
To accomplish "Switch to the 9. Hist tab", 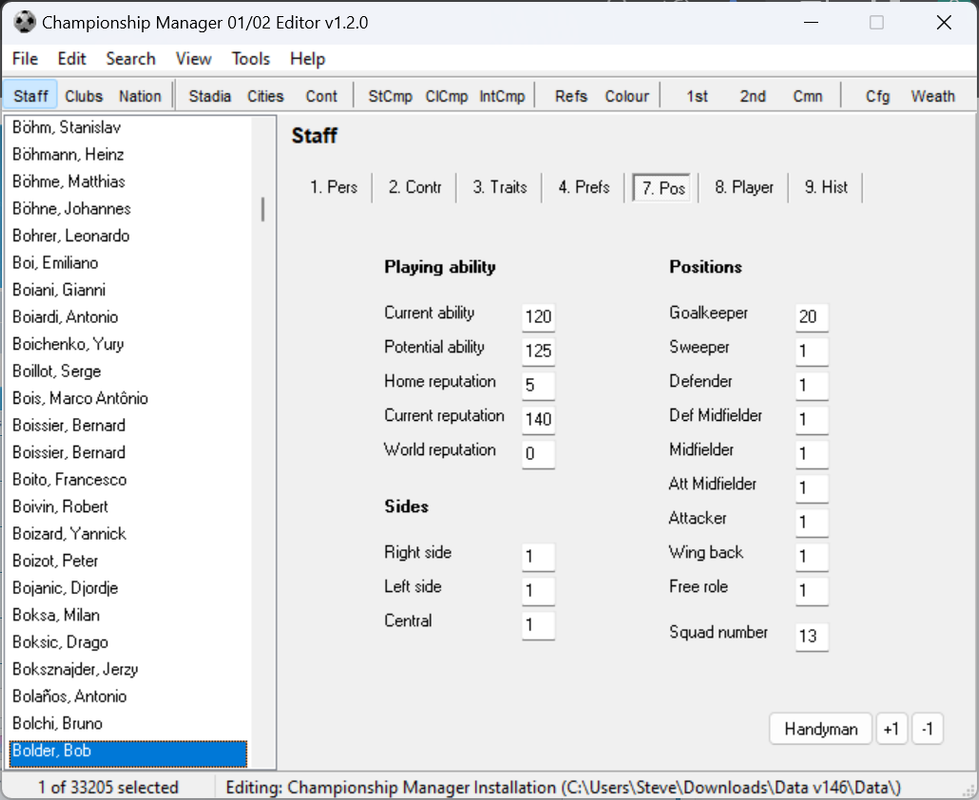I will pos(826,187).
